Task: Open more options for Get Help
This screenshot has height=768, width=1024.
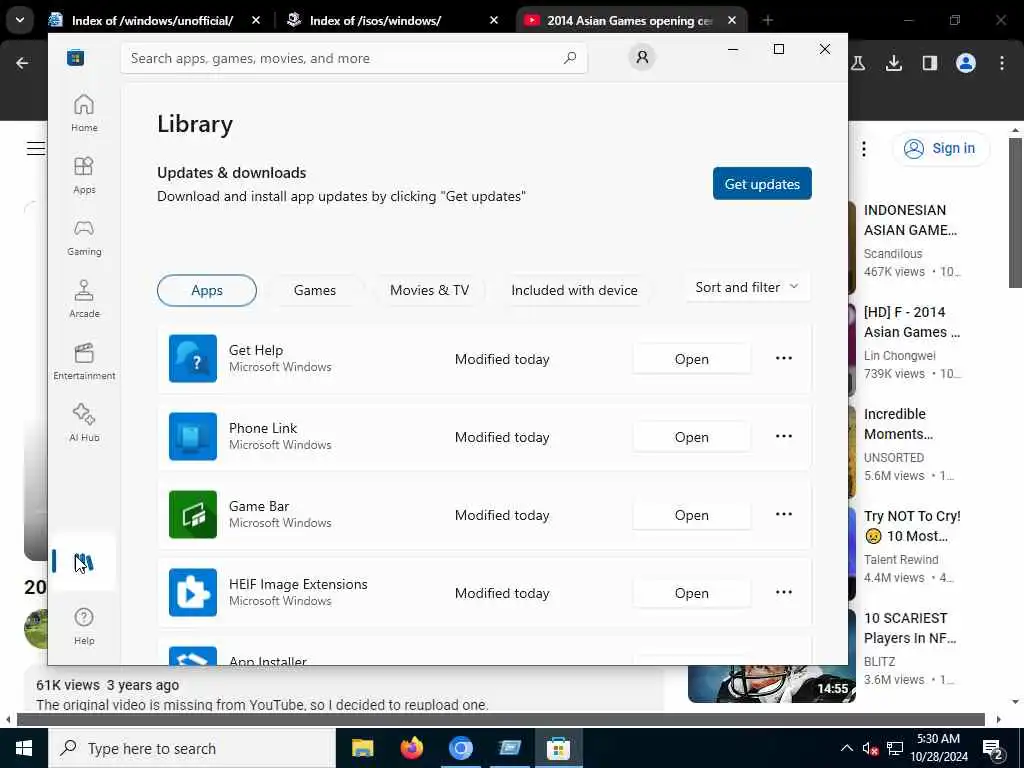Action: [x=784, y=358]
